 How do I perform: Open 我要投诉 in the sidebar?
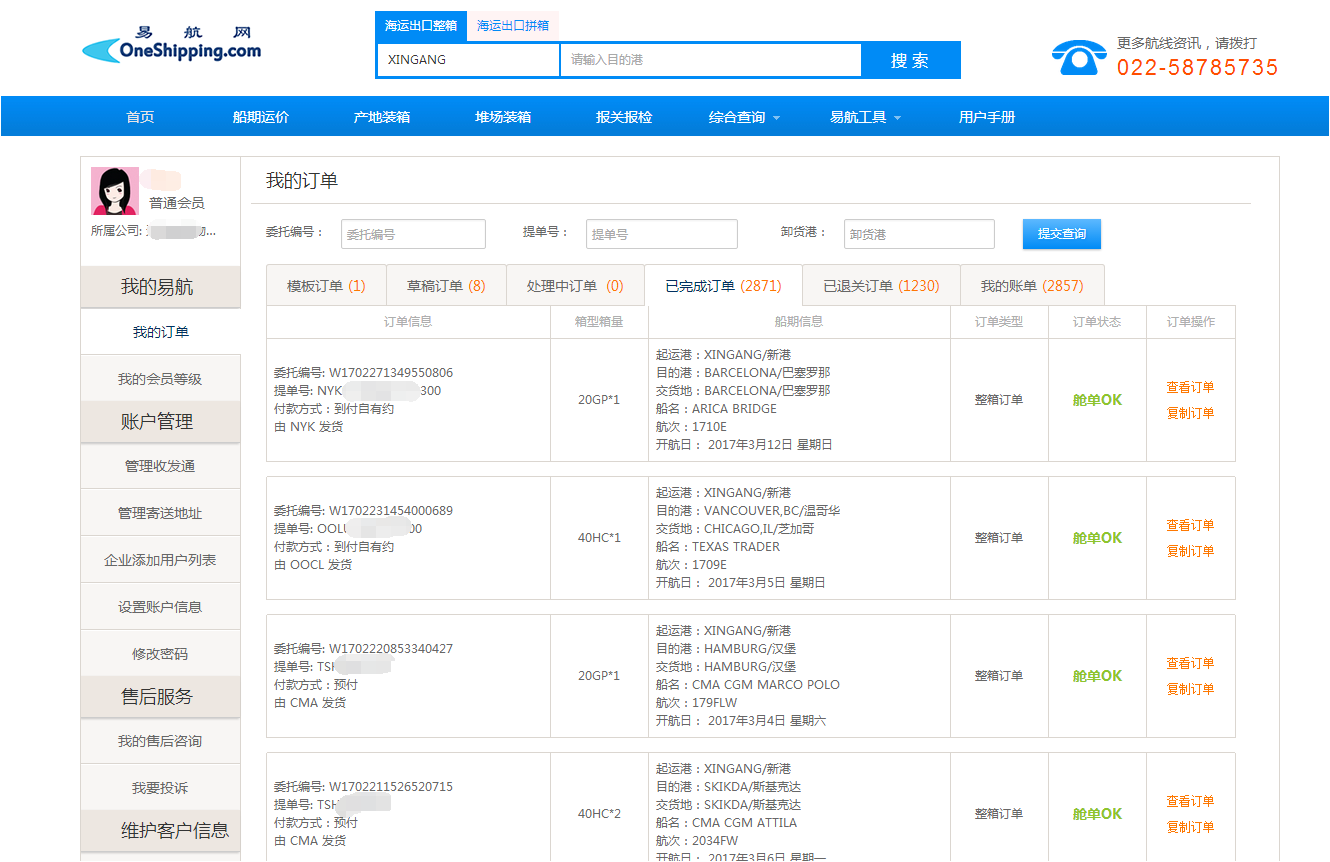coord(160,788)
